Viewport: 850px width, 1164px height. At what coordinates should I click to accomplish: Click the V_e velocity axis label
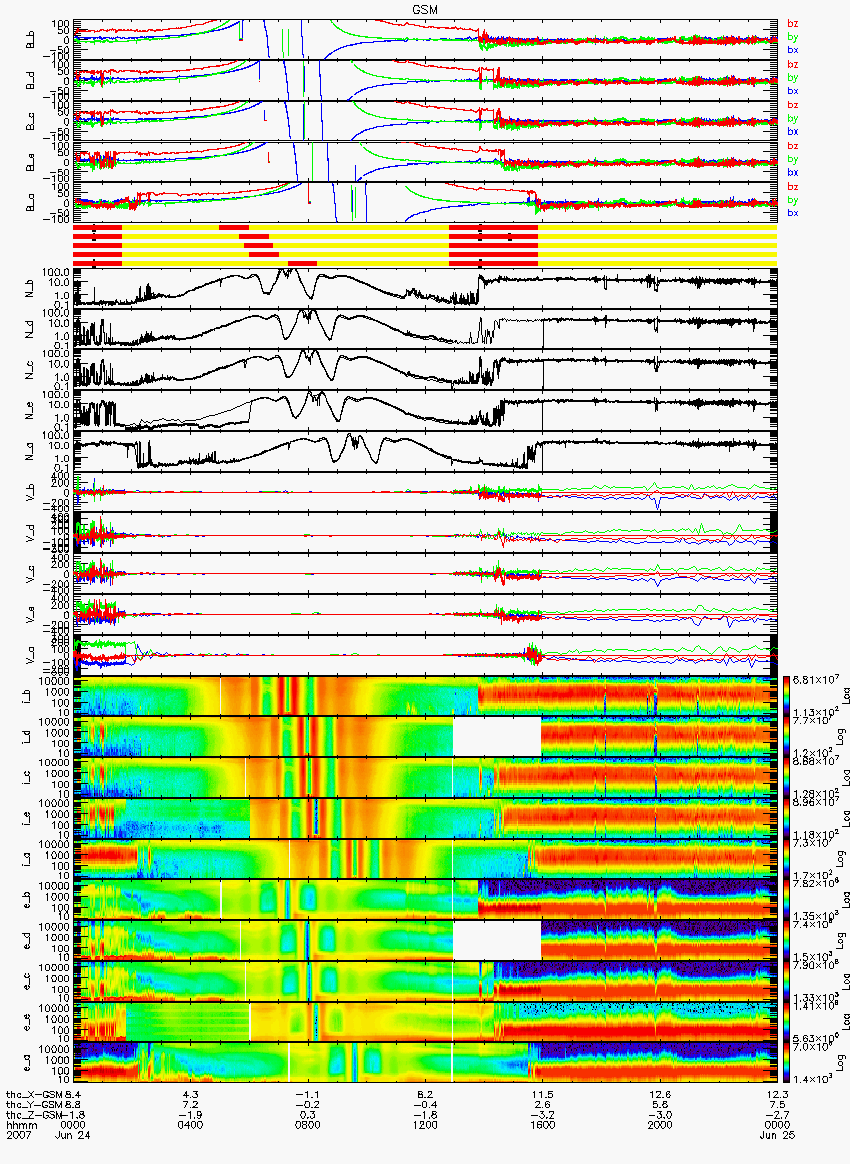pyautogui.click(x=31, y=614)
